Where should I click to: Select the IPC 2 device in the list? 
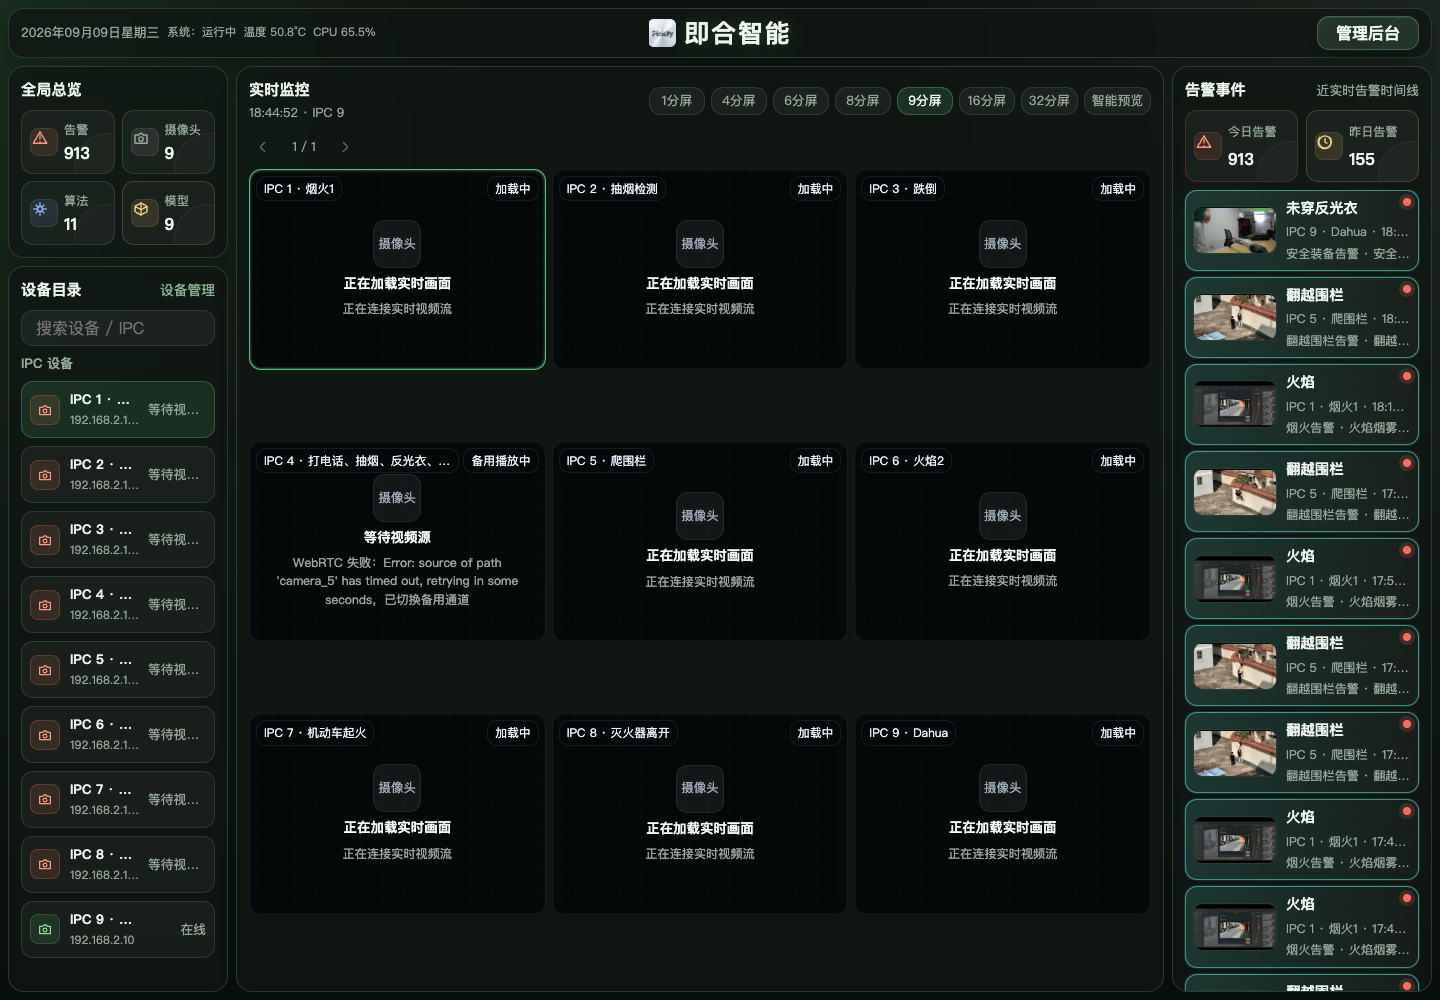pos(118,475)
